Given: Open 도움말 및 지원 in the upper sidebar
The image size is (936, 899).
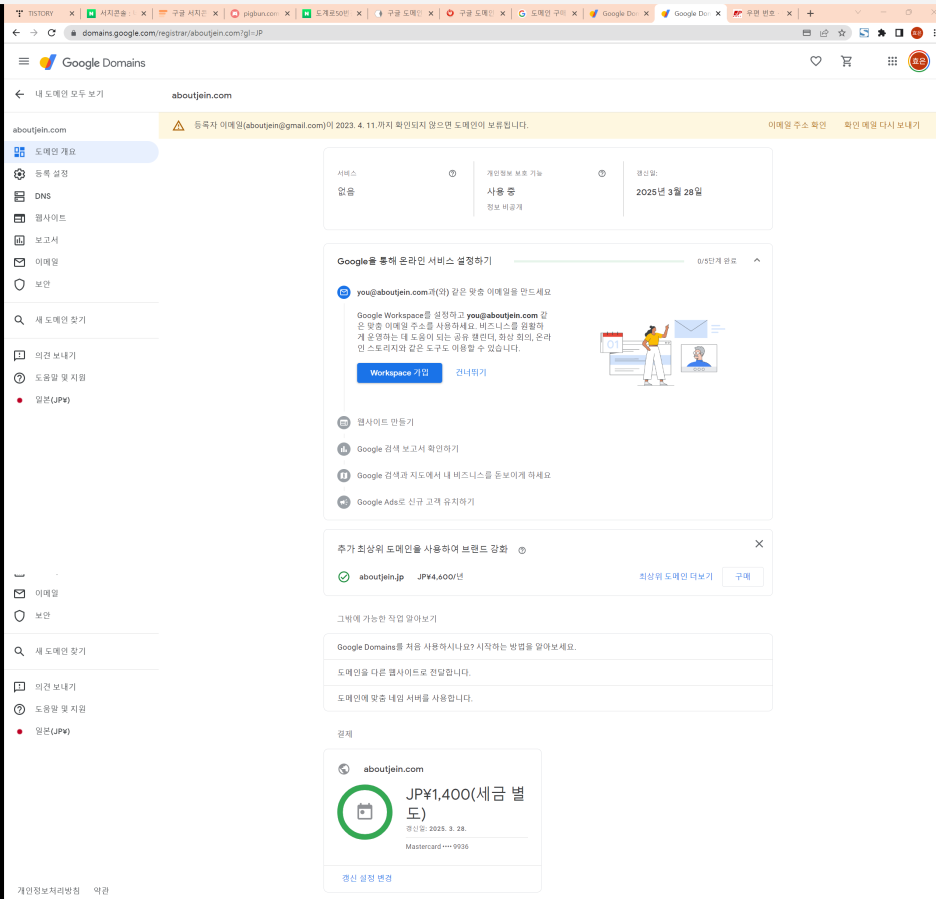Looking at the screenshot, I should pyautogui.click(x=81, y=377).
